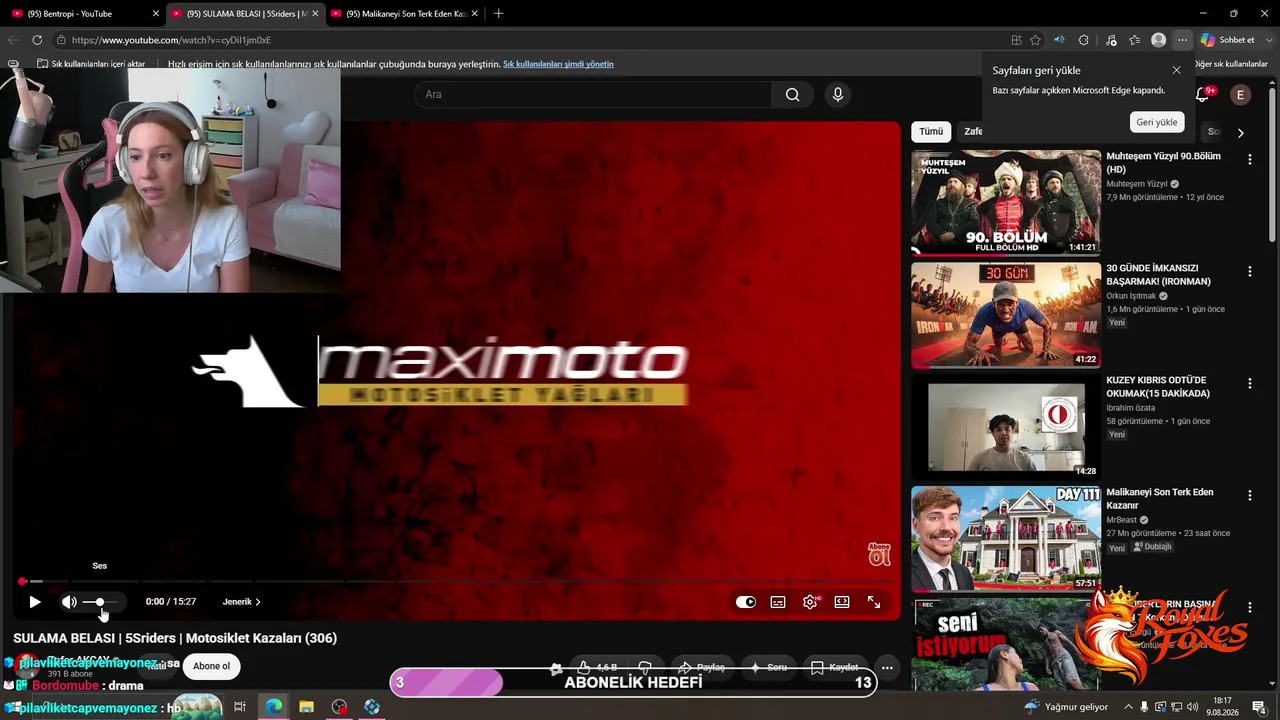
Task: Open options menu for Muhteşem Yüzyıl video
Action: tap(1249, 159)
